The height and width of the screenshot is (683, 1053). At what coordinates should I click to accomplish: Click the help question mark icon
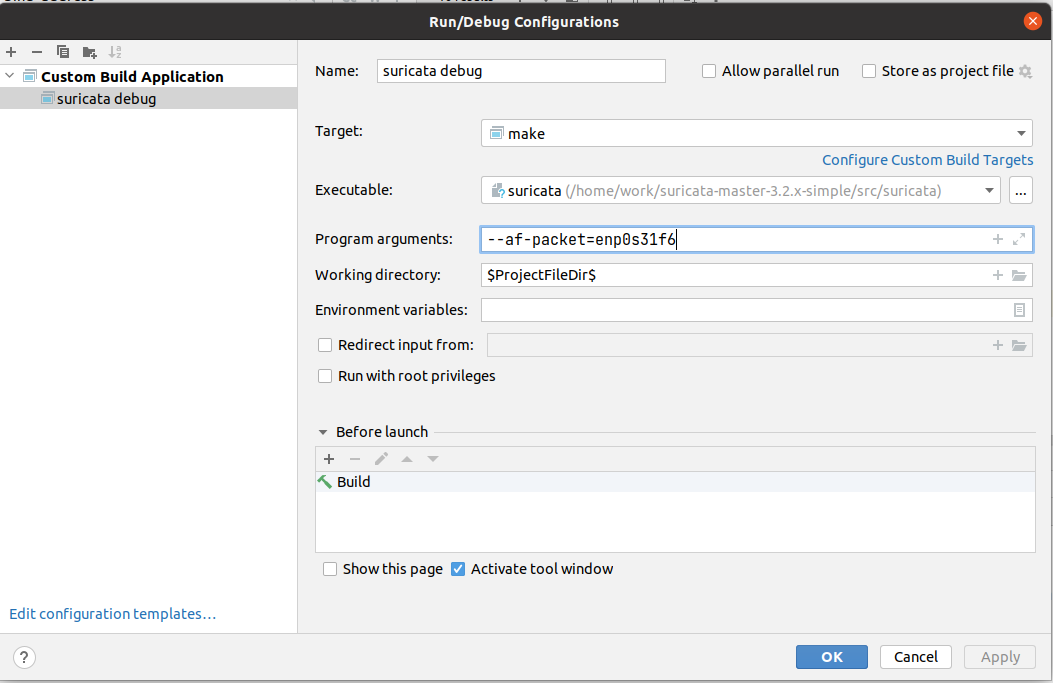pyautogui.click(x=24, y=657)
